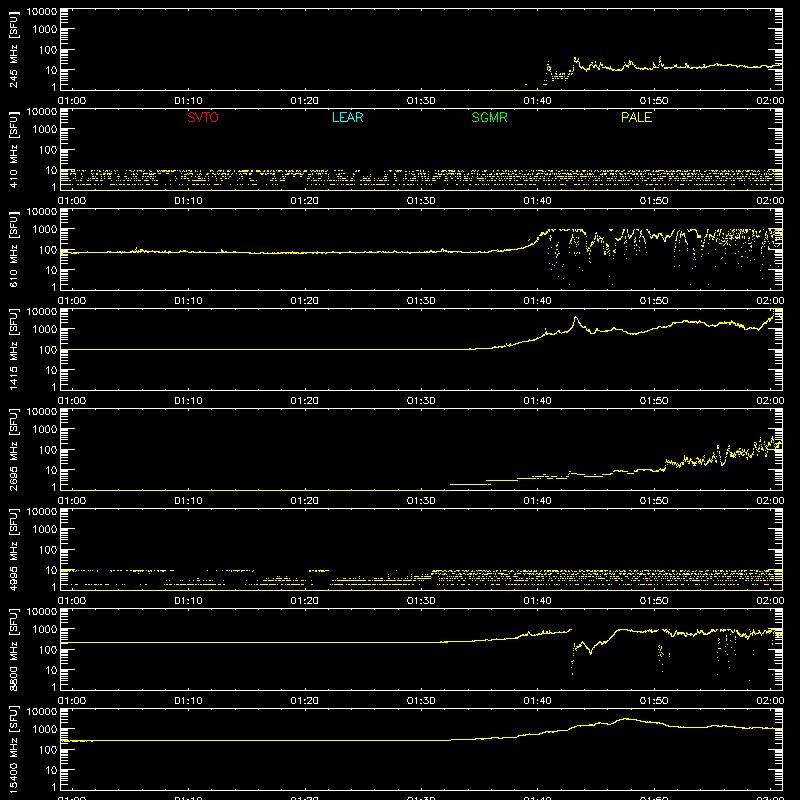Screen dimensions: 800x800
Task: Click 01:30 tick label below 610 MHz plot
Action: [421, 301]
